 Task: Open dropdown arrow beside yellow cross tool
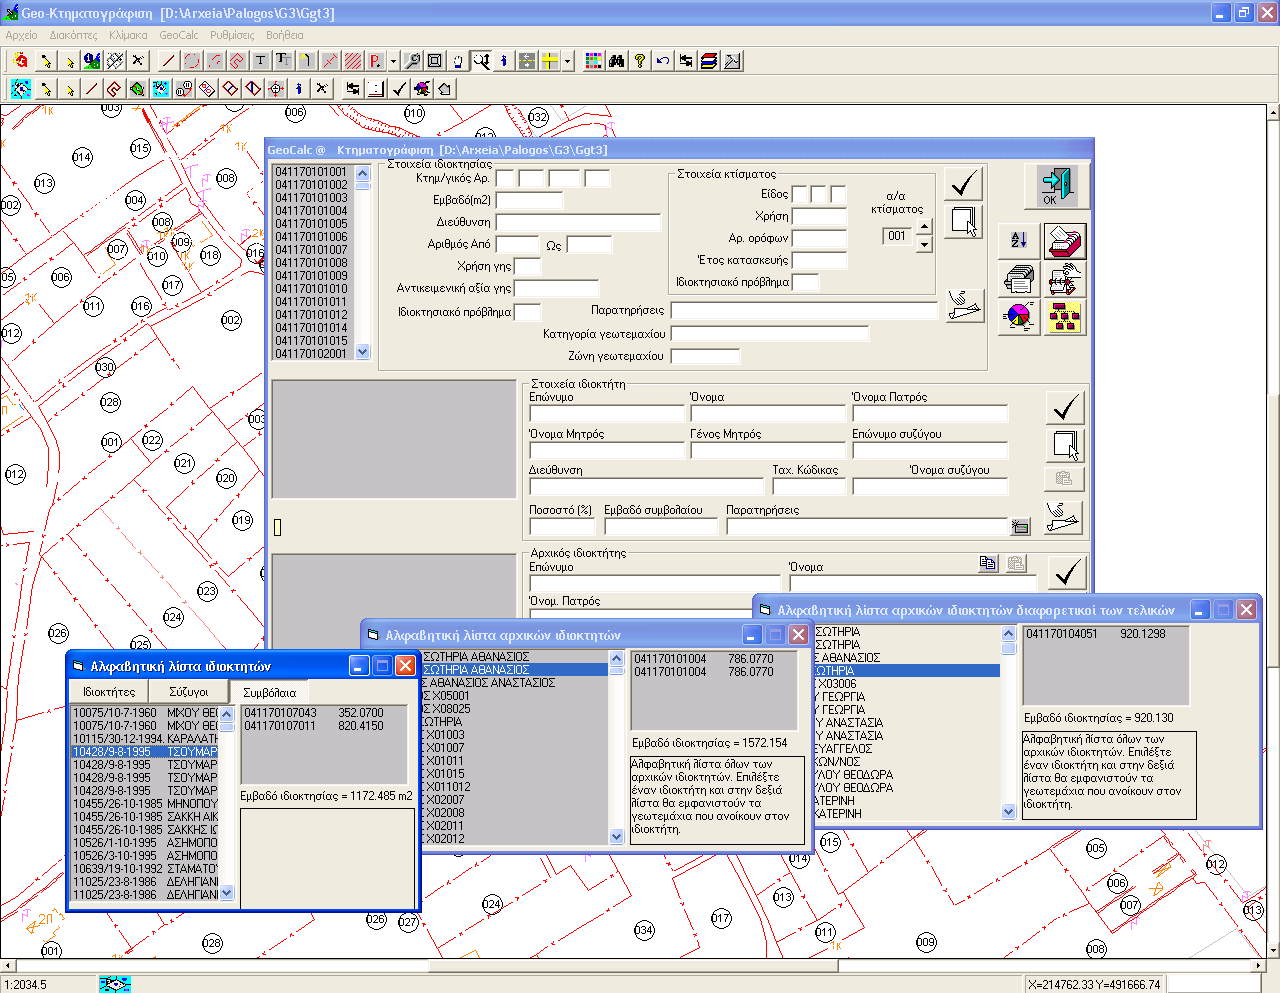567,61
